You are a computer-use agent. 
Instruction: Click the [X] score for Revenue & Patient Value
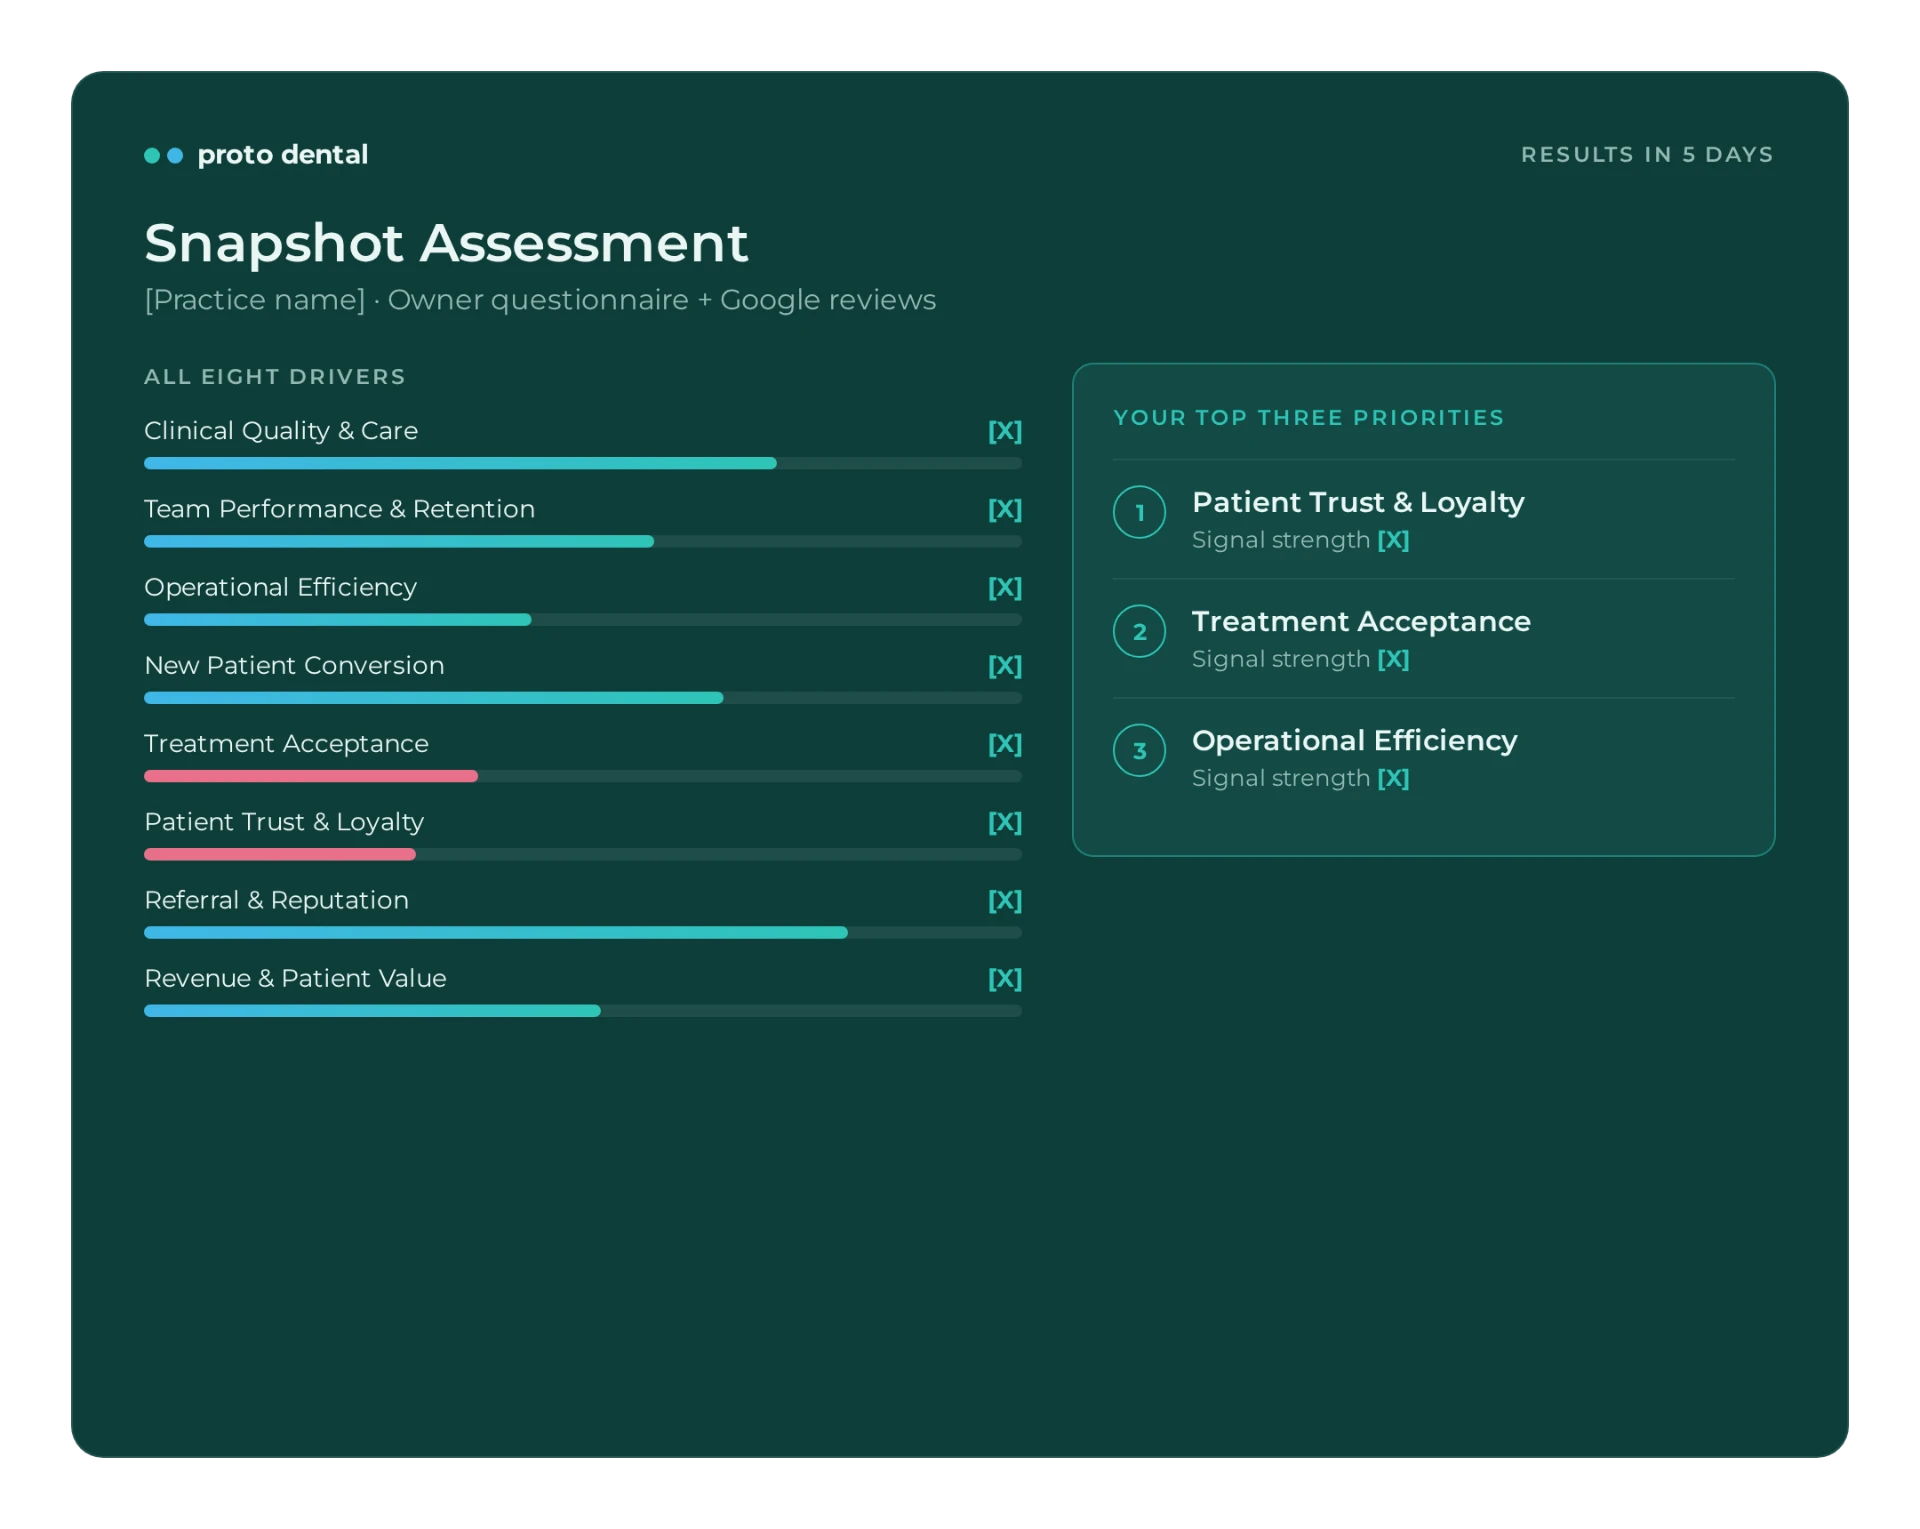coord(1005,979)
